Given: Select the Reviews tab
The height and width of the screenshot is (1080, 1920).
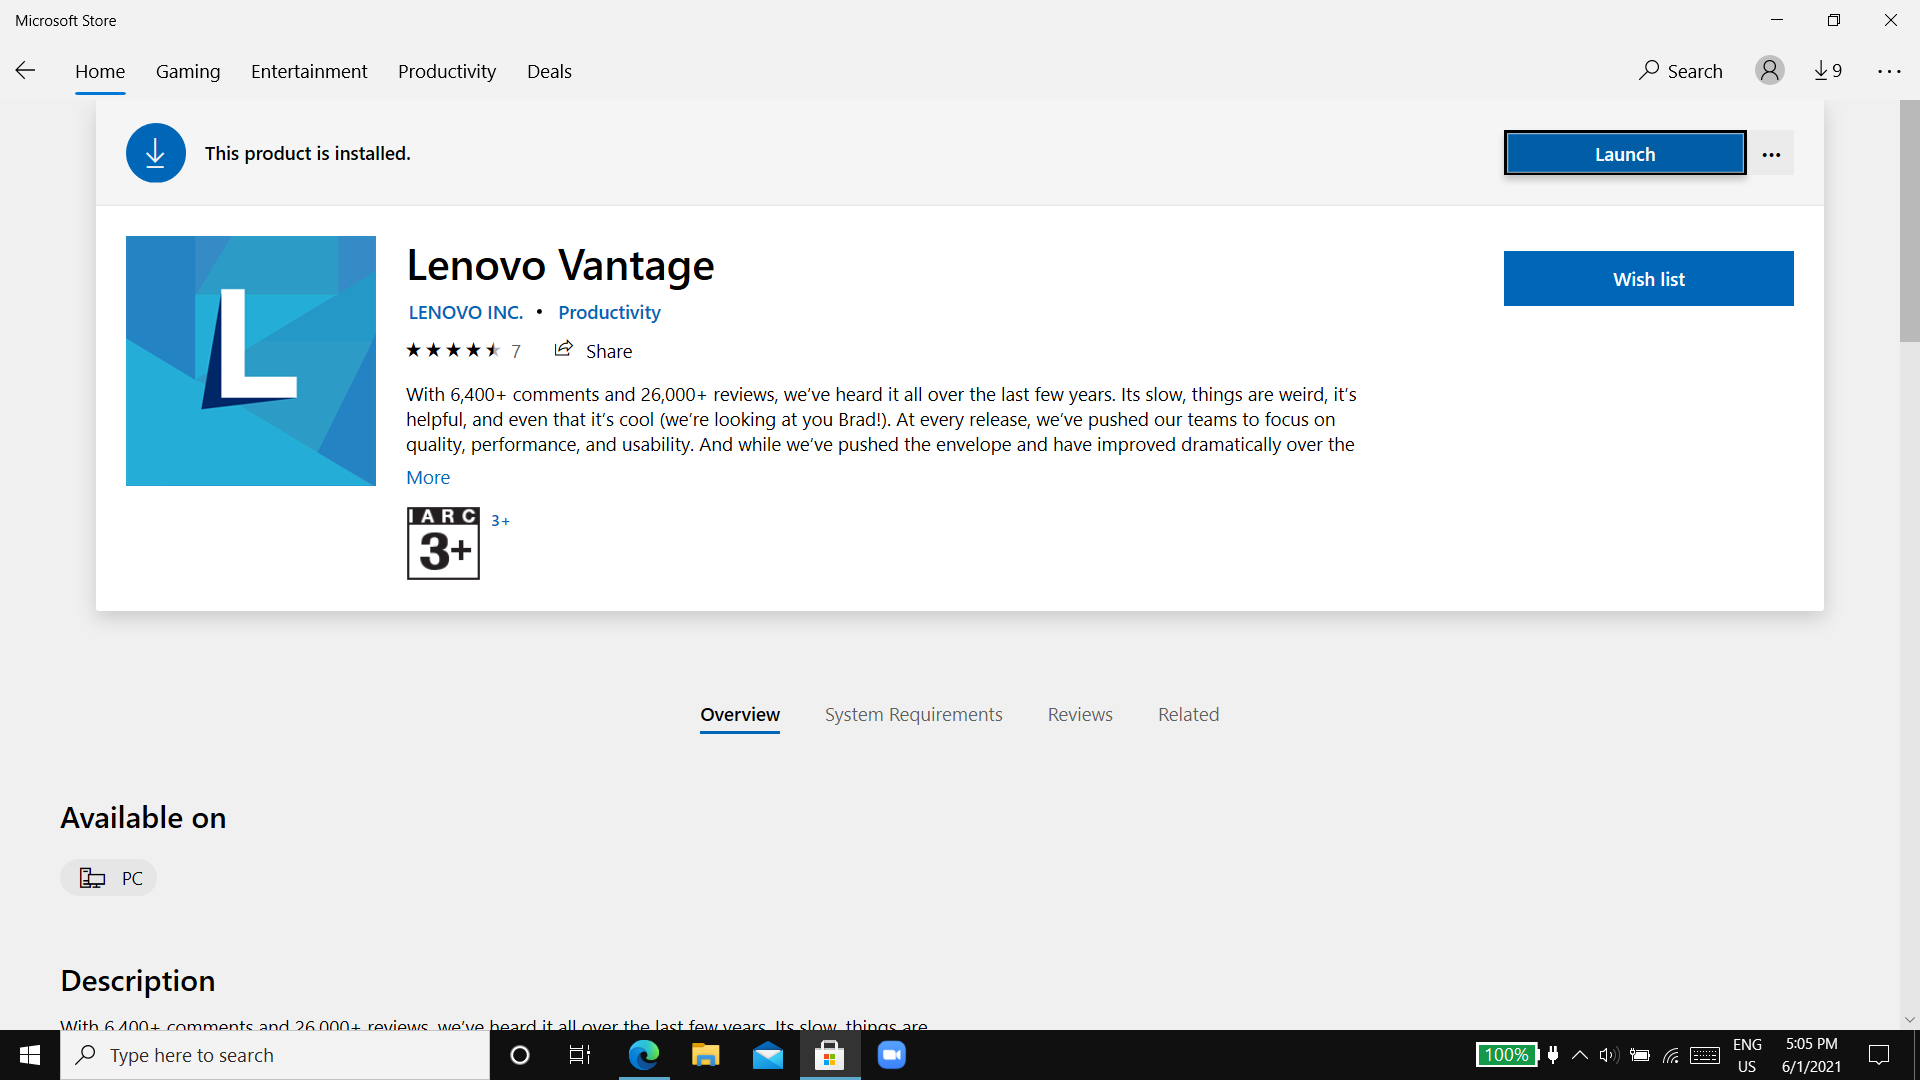Looking at the screenshot, I should pyautogui.click(x=1080, y=714).
